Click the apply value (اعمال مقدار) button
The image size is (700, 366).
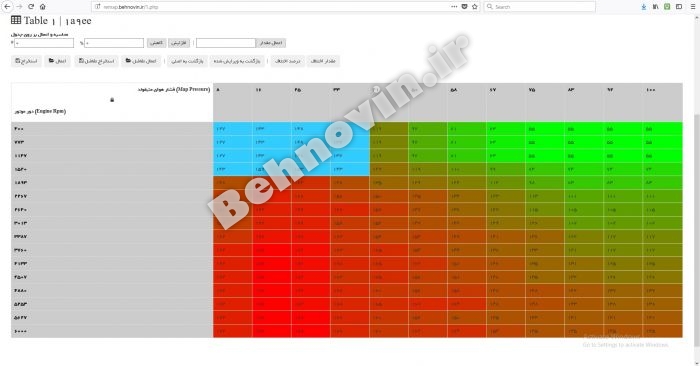pyautogui.click(x=271, y=43)
